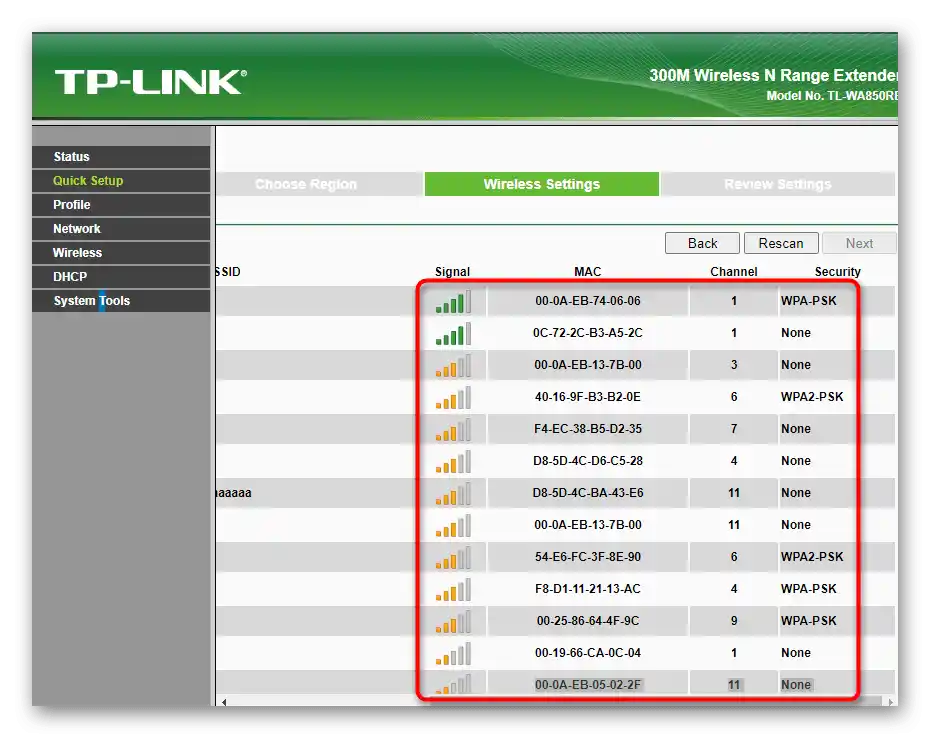Image resolution: width=930 pixels, height=738 pixels.
Task: Select MAC address 00-0A-EB-05-02-2F
Action: point(588,685)
